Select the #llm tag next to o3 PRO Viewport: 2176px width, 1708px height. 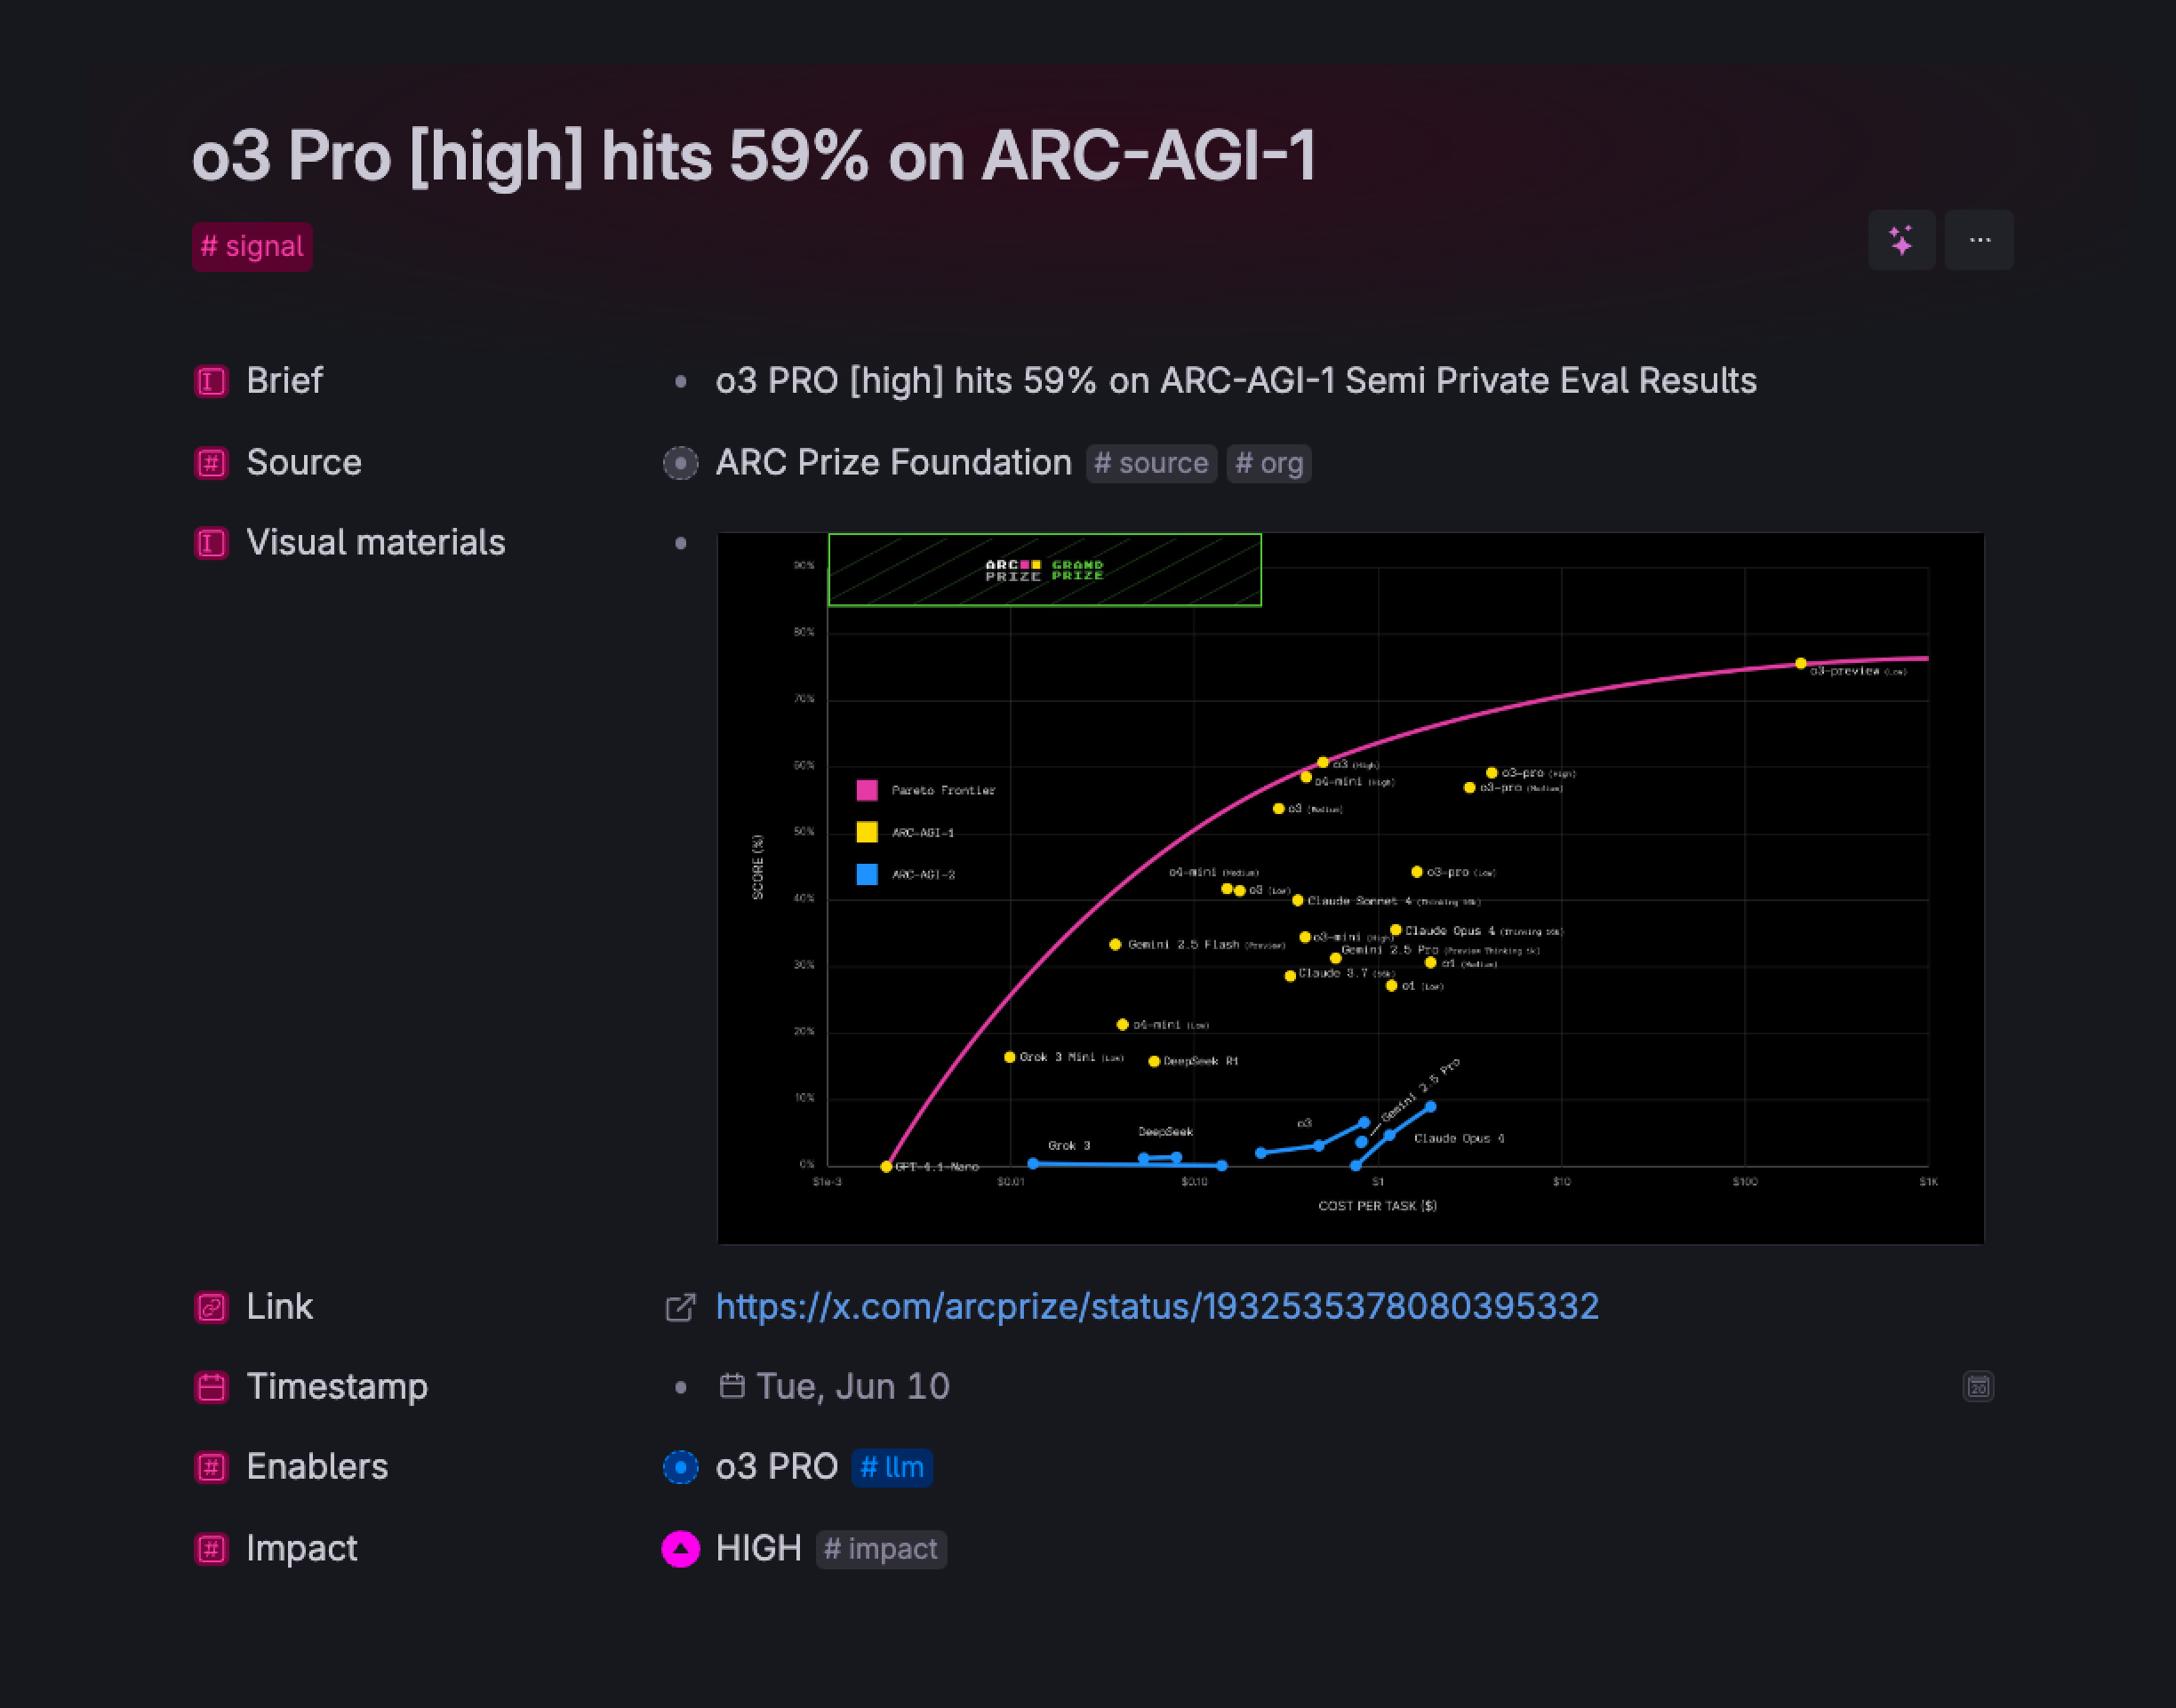(892, 1468)
